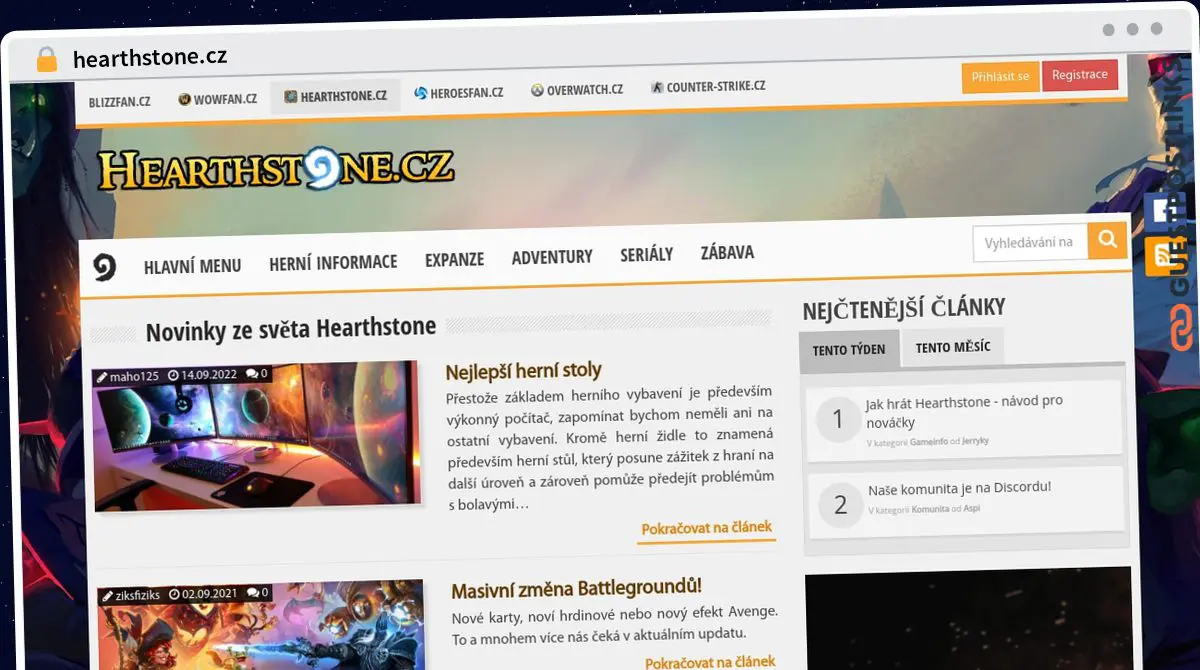
Task: Click the orange chain link icon
Action: 1183,328
